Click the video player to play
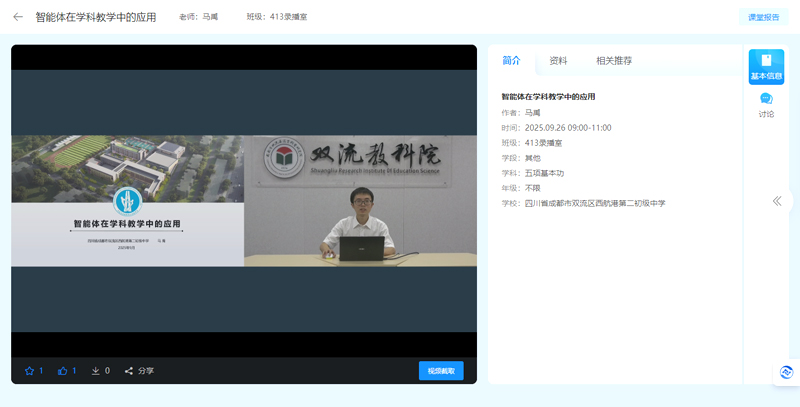Image resolution: width=800 pixels, height=407 pixels. 244,200
